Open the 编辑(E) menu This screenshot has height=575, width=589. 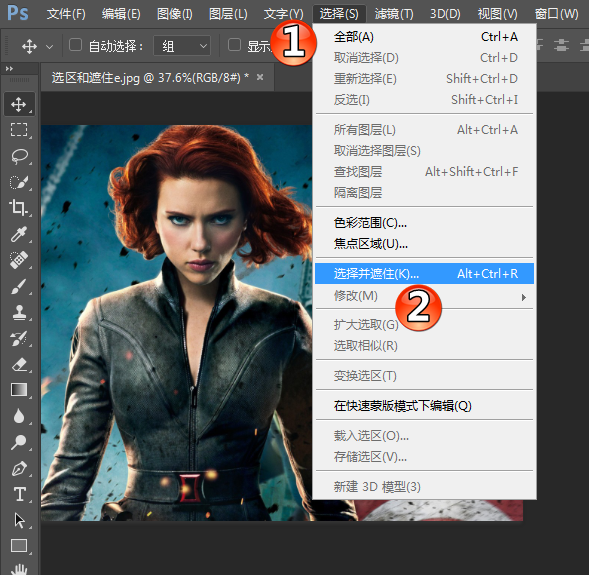coord(121,14)
